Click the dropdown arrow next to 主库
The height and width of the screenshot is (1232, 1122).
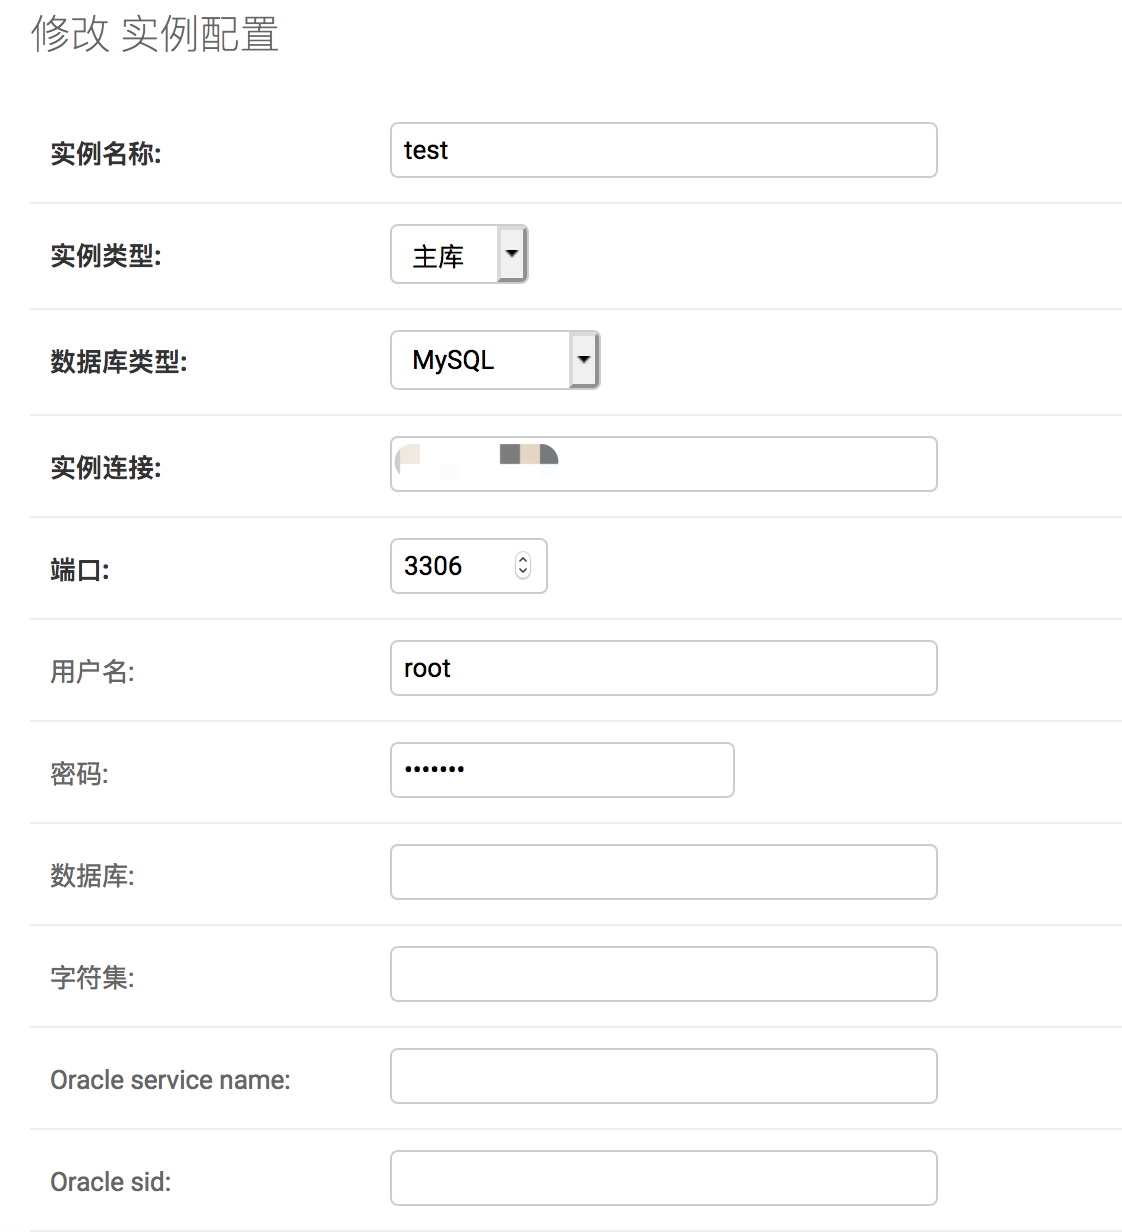click(512, 255)
